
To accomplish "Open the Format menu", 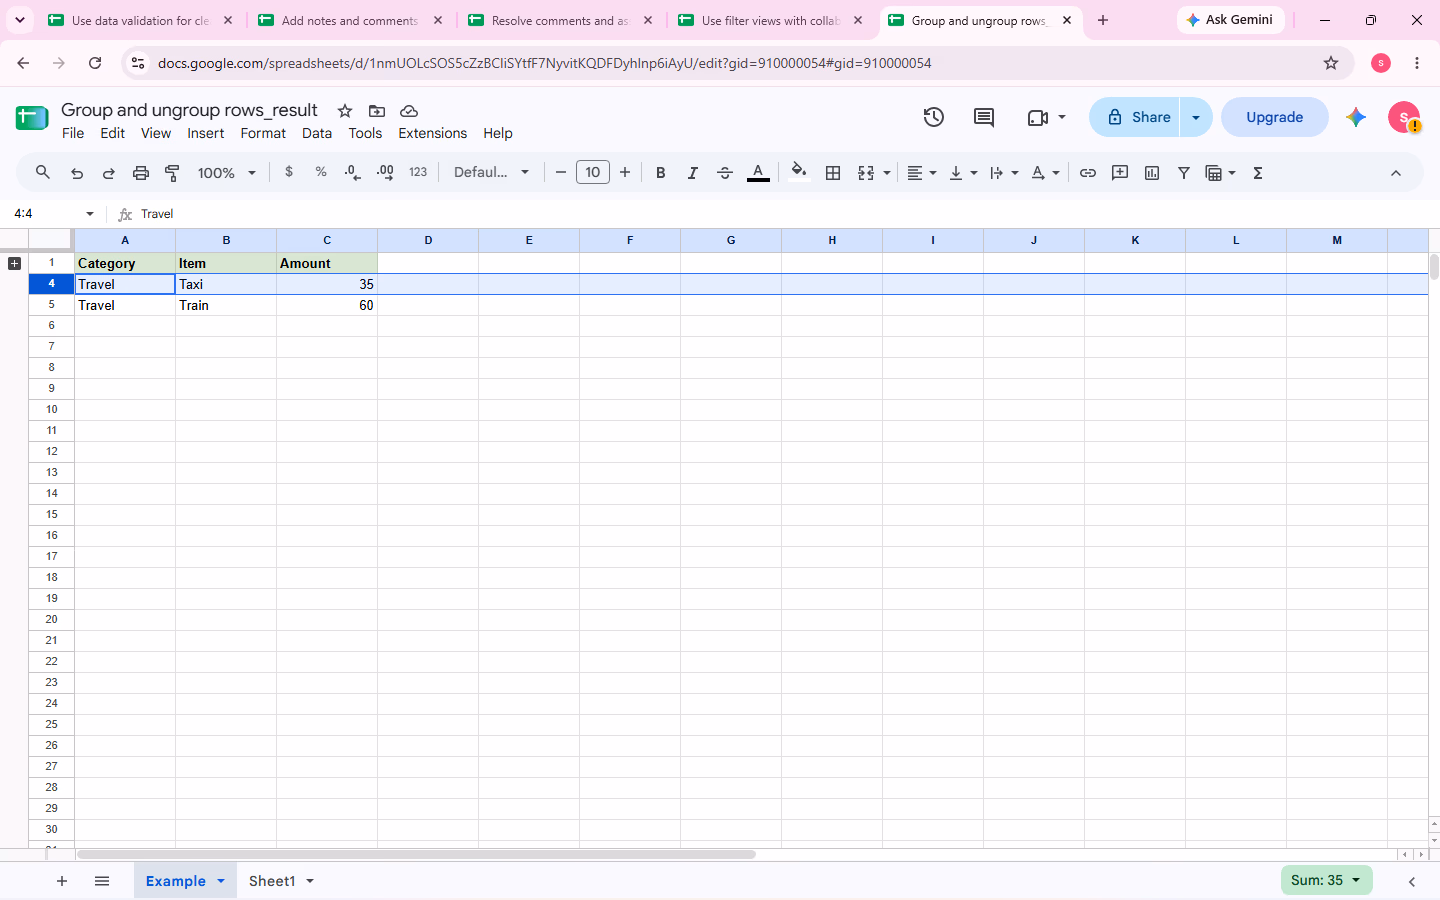I will (x=263, y=133).
